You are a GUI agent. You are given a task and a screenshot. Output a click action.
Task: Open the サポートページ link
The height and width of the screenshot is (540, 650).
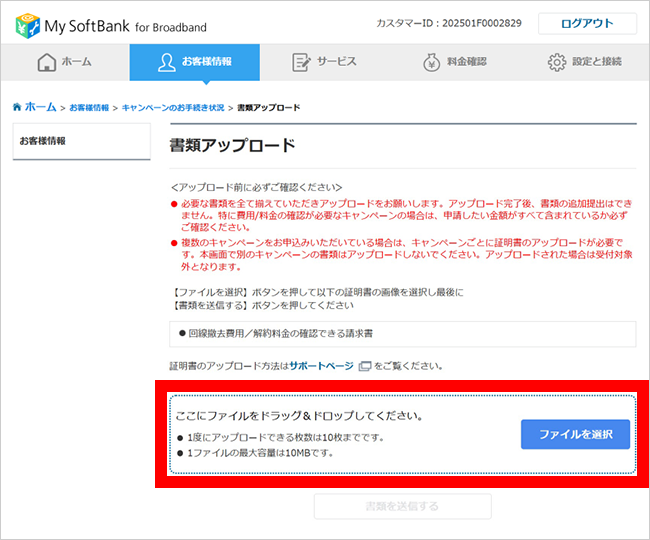(x=321, y=366)
